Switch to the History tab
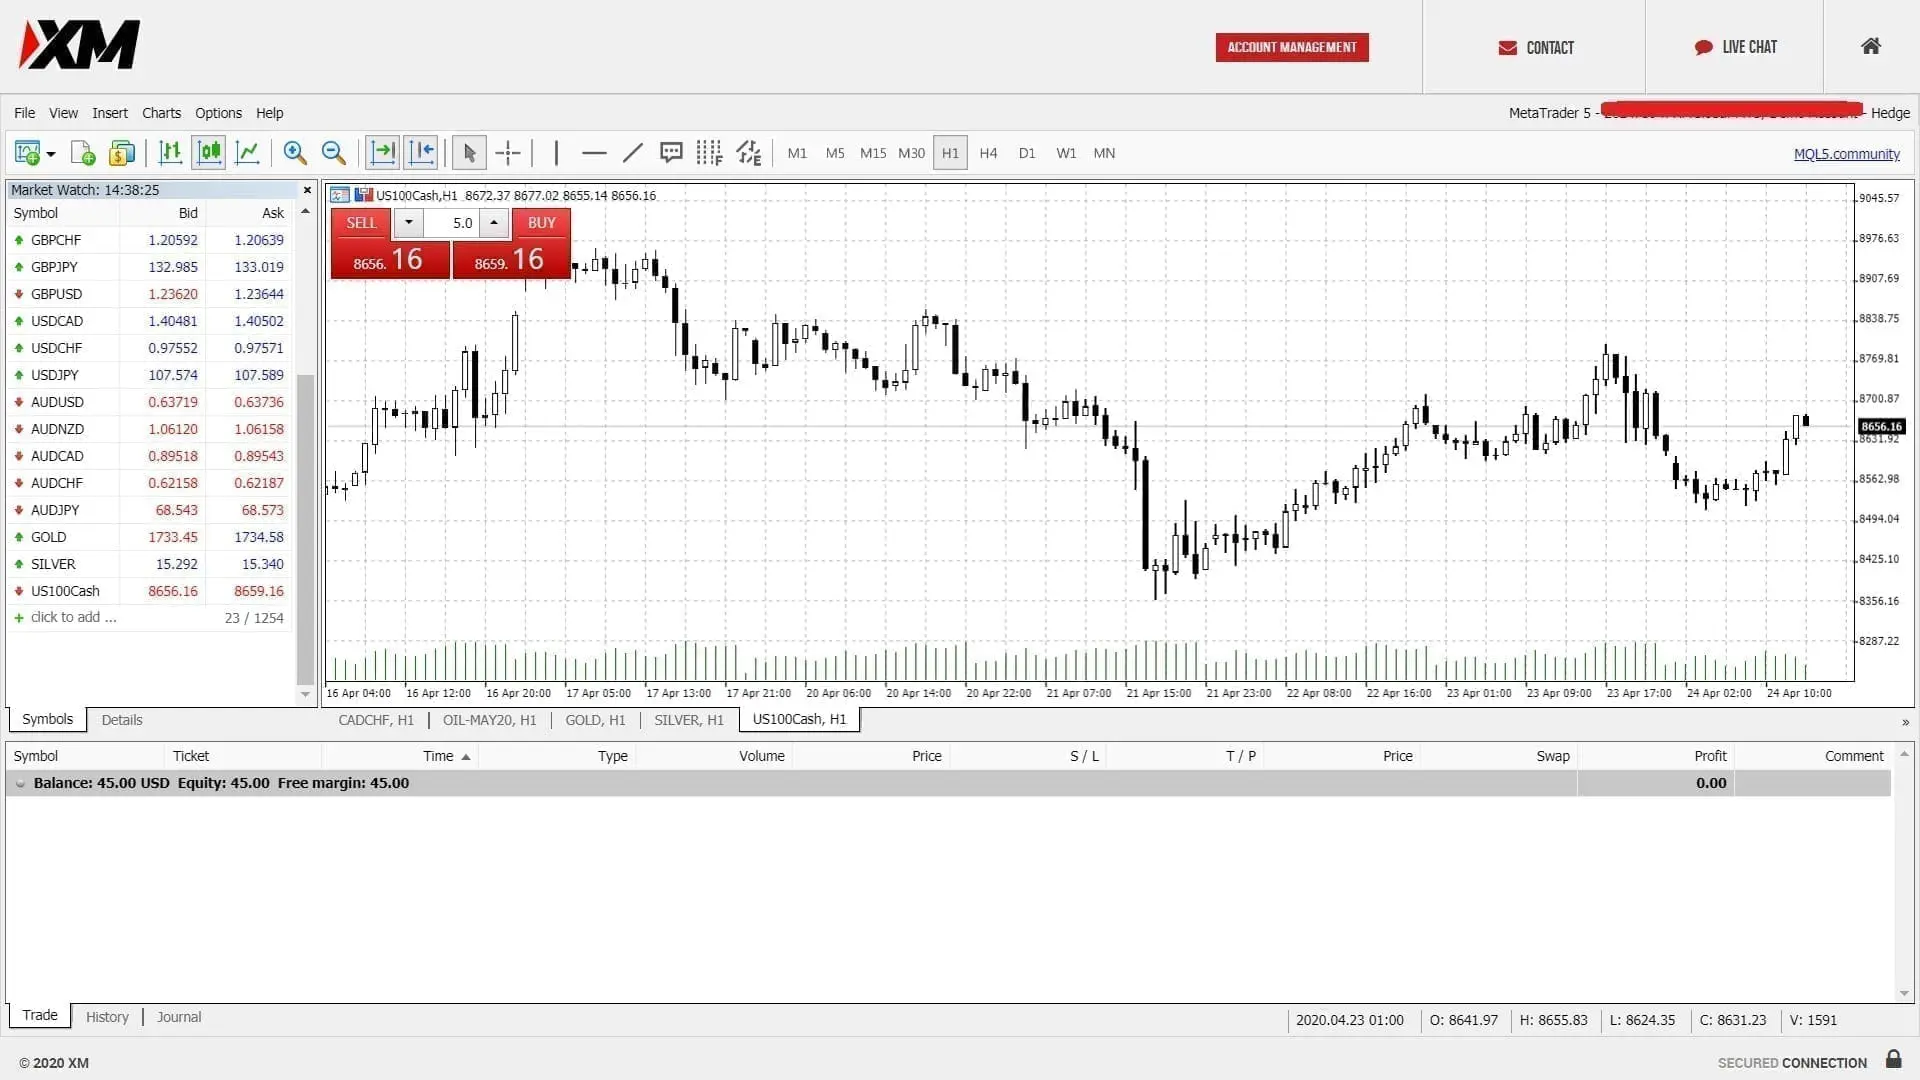Viewport: 1920px width, 1080px height. (x=107, y=1017)
